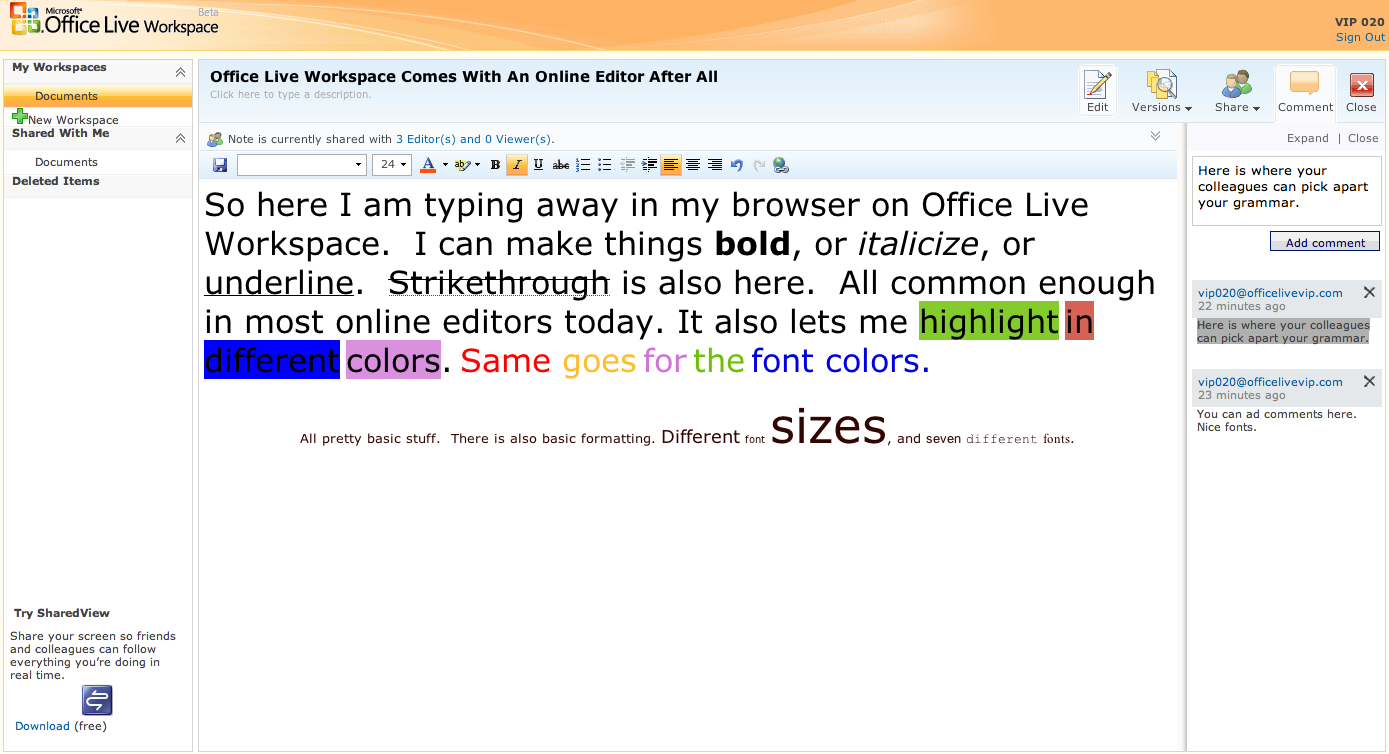Viewport: 1389px width, 754px height.
Task: Collapse the Shared With Me section
Action: 180,138
